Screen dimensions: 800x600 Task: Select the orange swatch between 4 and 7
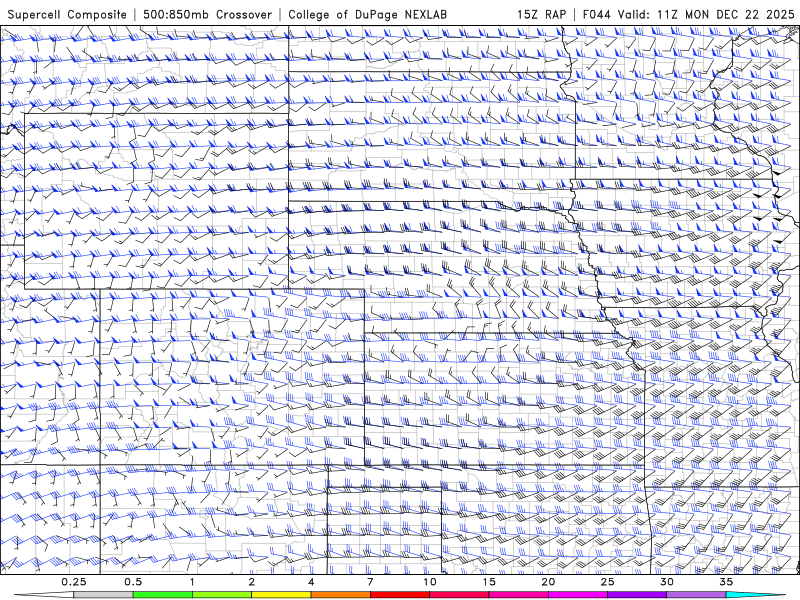(340, 595)
